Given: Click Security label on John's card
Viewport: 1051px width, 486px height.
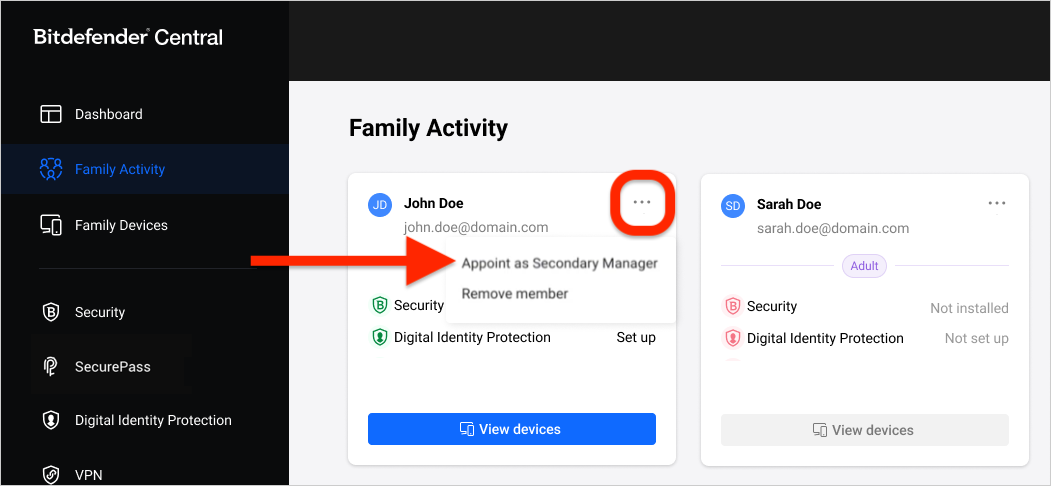Looking at the screenshot, I should (x=418, y=305).
